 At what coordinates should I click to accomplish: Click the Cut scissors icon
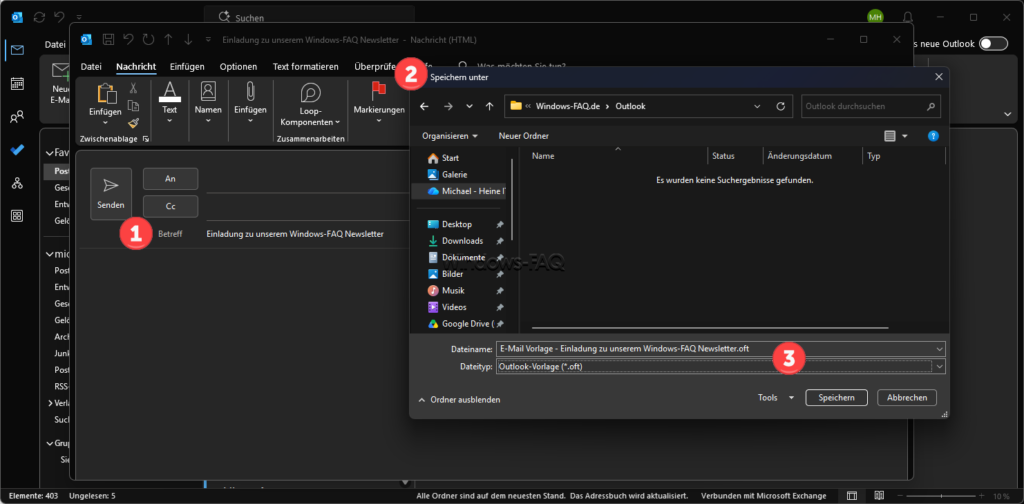click(x=133, y=88)
